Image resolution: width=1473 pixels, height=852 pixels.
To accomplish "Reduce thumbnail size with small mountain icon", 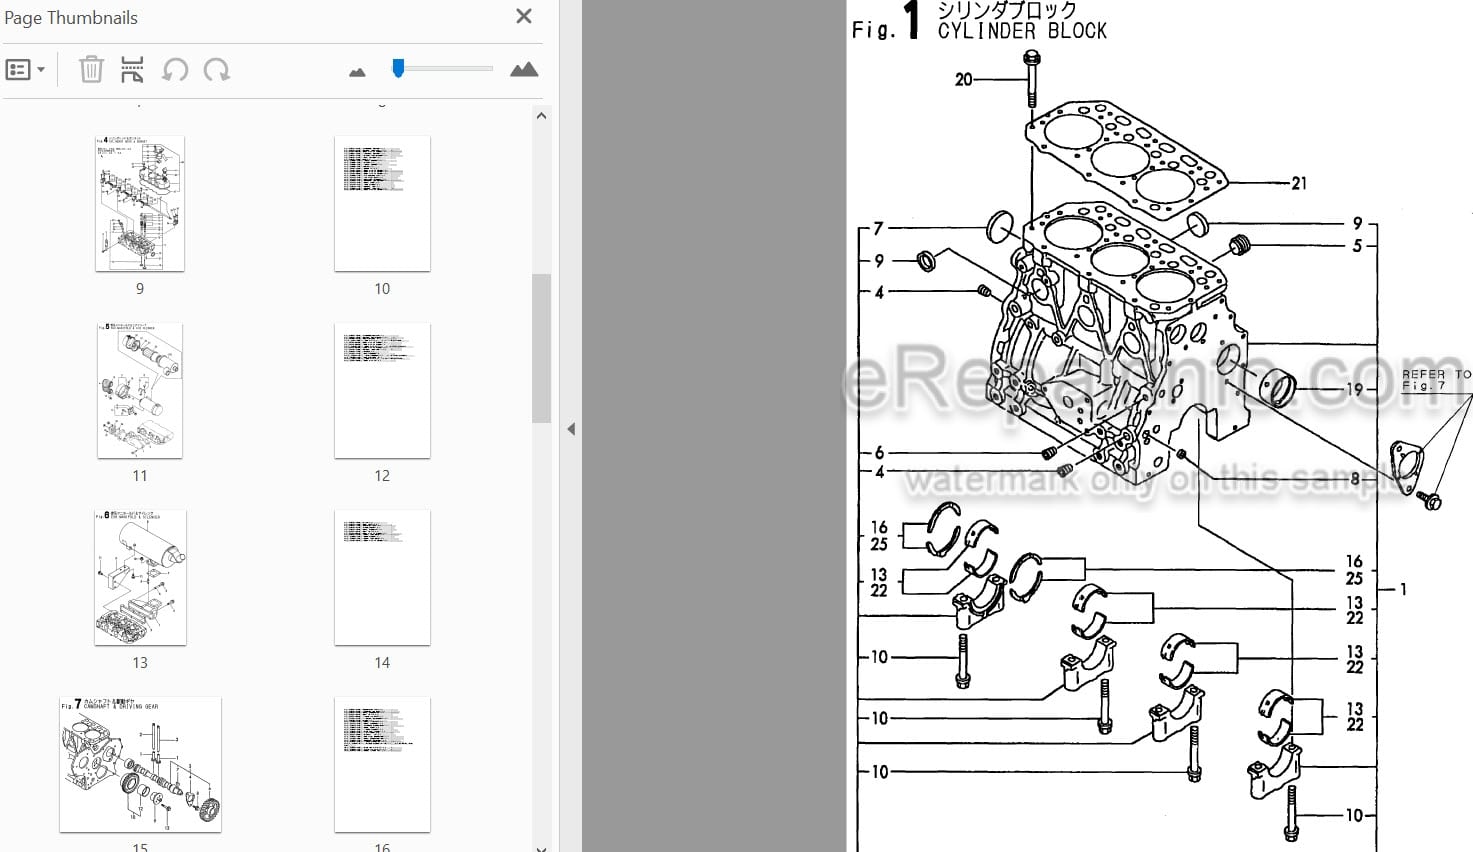I will (357, 72).
